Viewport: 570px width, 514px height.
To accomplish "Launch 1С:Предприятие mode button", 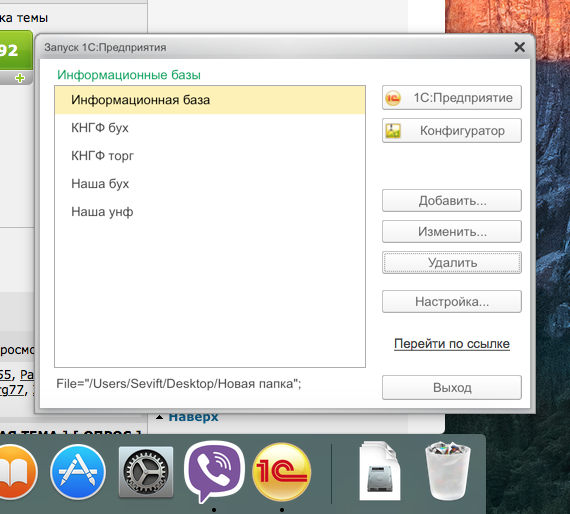I will point(451,97).
